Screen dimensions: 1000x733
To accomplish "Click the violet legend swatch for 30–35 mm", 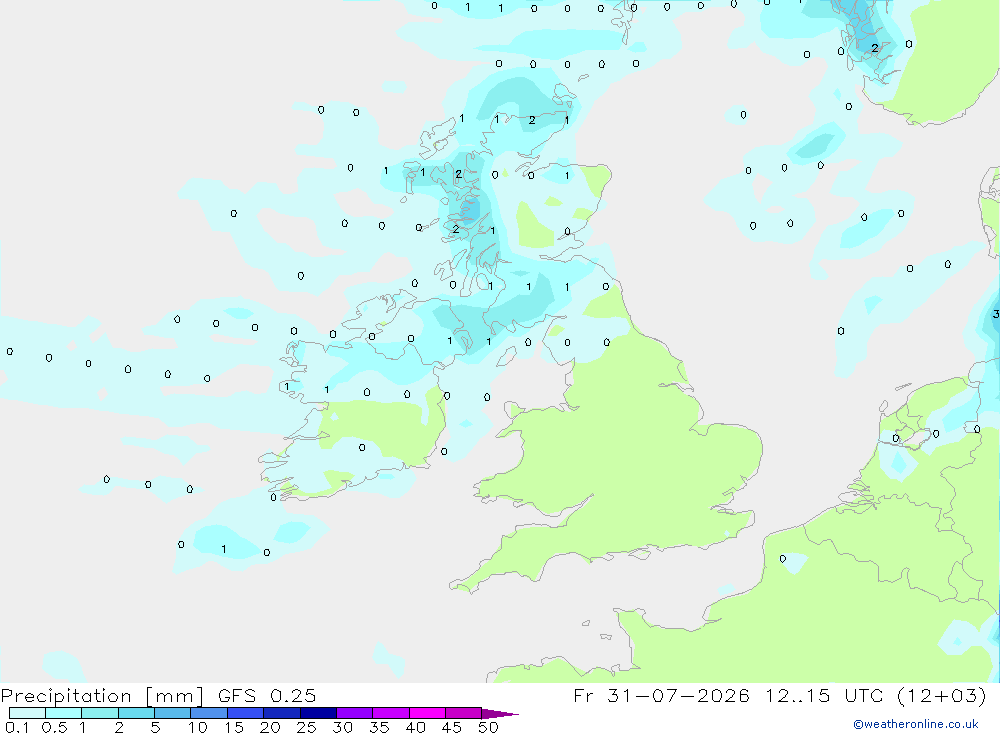I will [355, 713].
